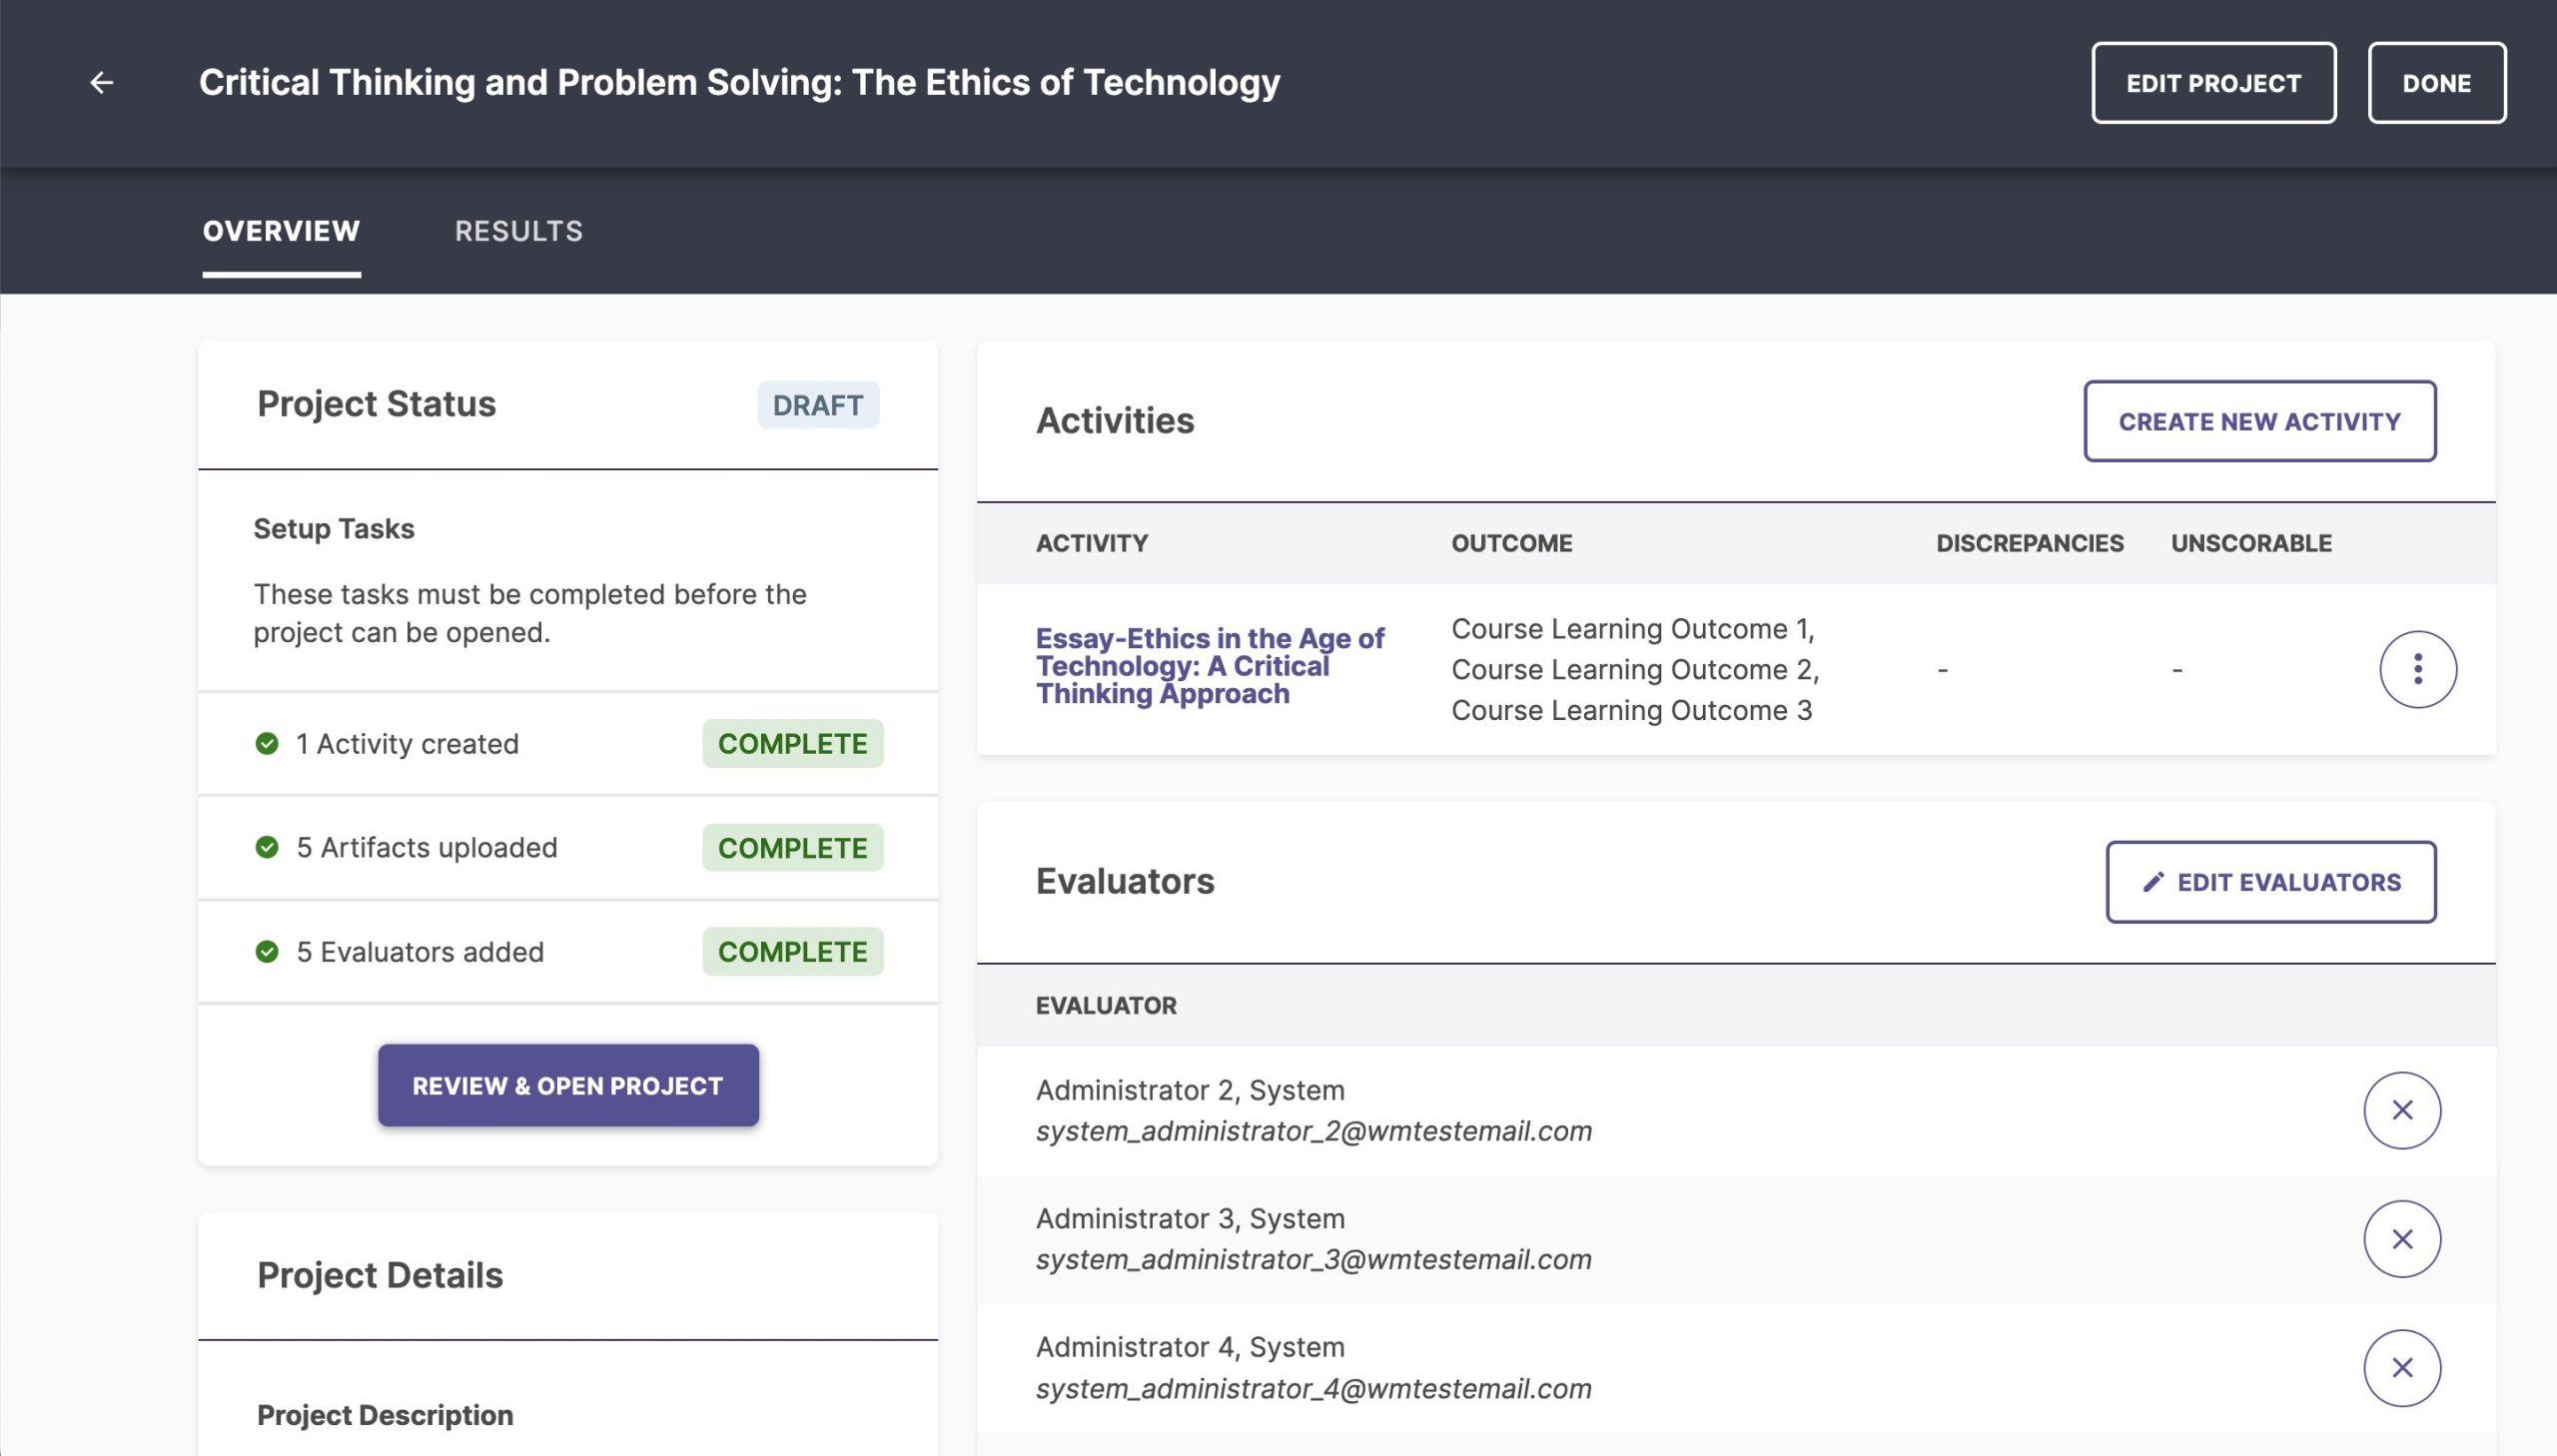Click the DRAFT status badge
2557x1456 pixels.
pyautogui.click(x=818, y=405)
